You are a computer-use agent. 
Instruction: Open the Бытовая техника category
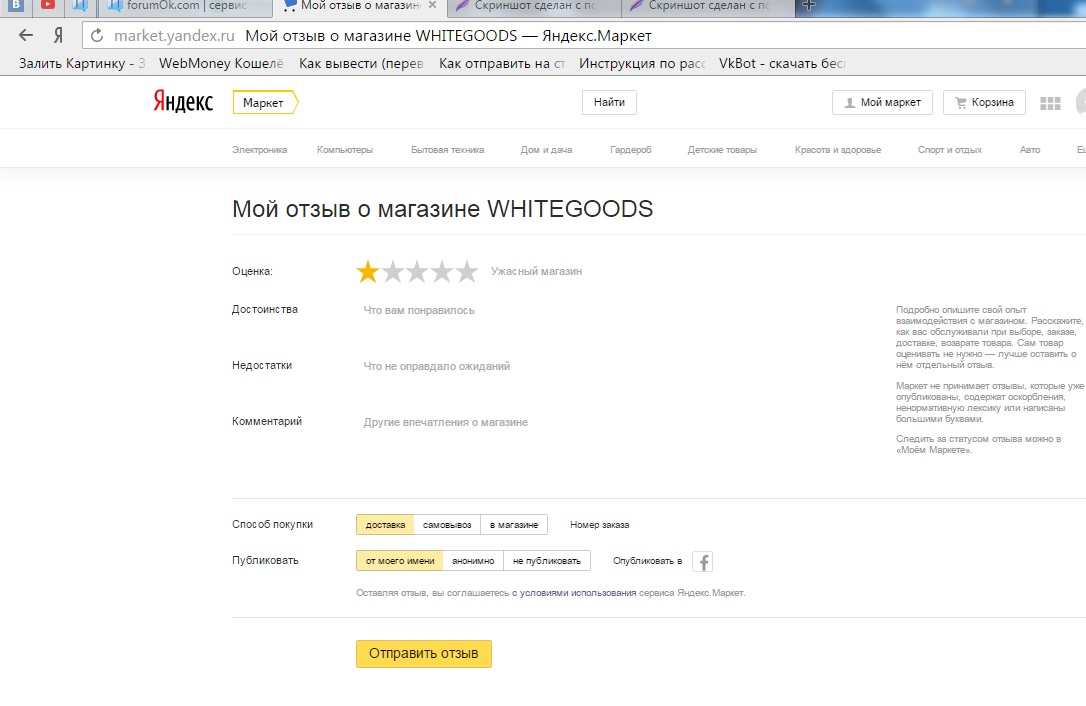tap(447, 150)
